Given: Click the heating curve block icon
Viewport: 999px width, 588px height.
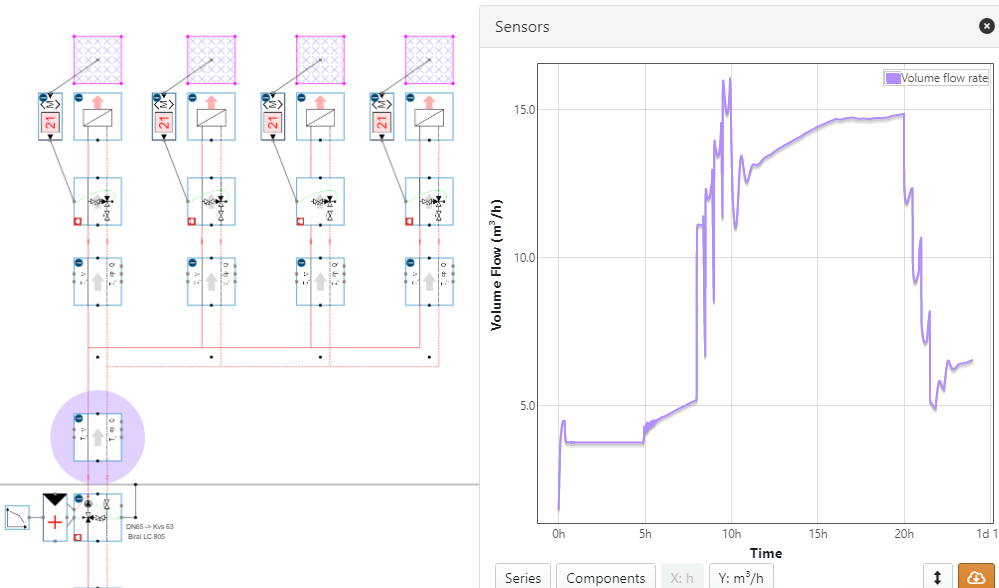Looking at the screenshot, I should tap(17, 517).
